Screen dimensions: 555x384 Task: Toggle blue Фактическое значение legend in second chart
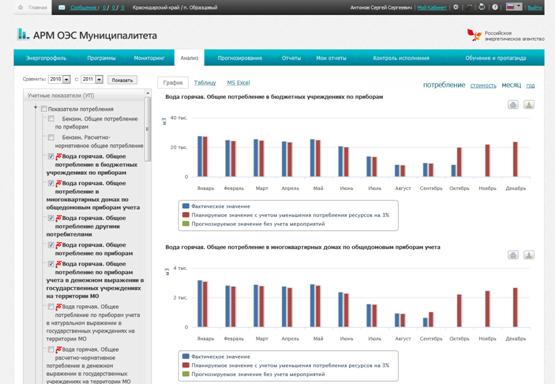(216, 356)
